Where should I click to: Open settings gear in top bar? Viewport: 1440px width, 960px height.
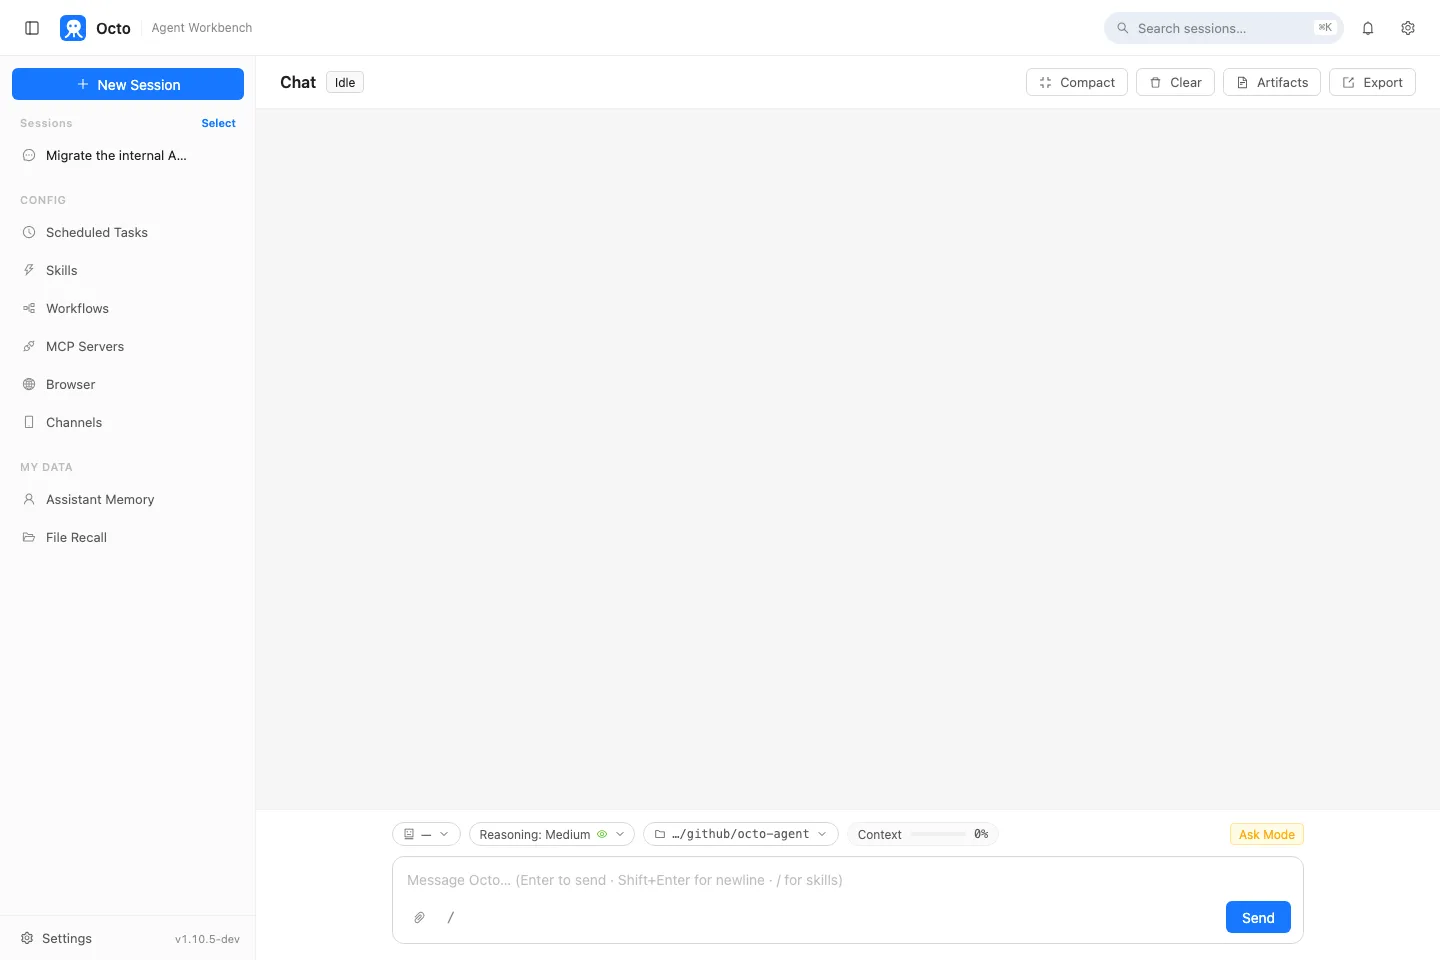click(x=1408, y=28)
